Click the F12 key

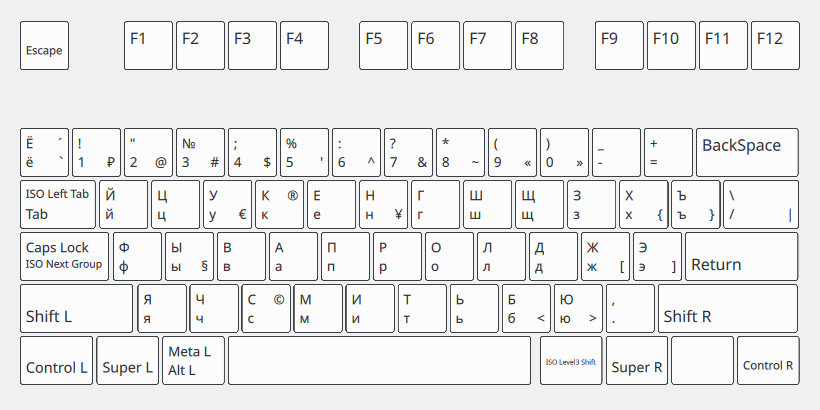click(775, 45)
